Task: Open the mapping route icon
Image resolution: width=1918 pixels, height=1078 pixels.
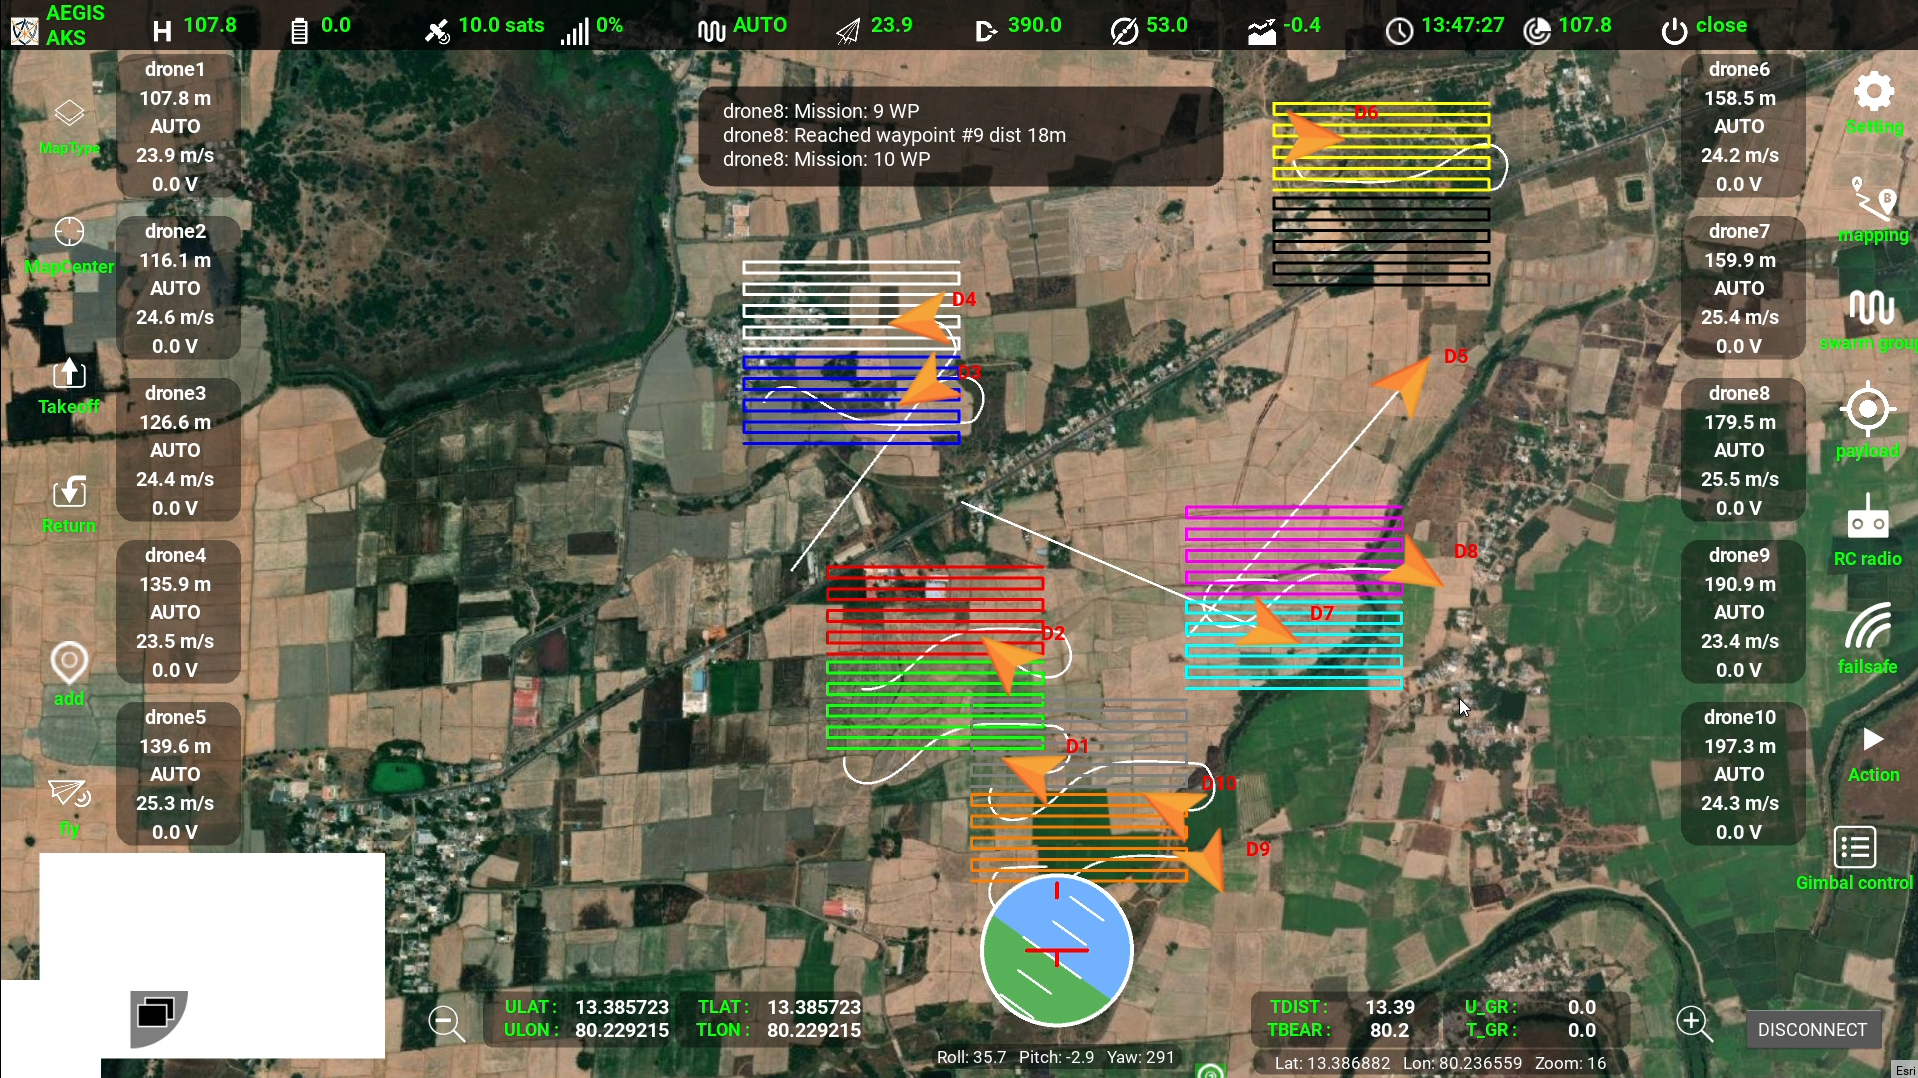Action: pyautogui.click(x=1873, y=199)
